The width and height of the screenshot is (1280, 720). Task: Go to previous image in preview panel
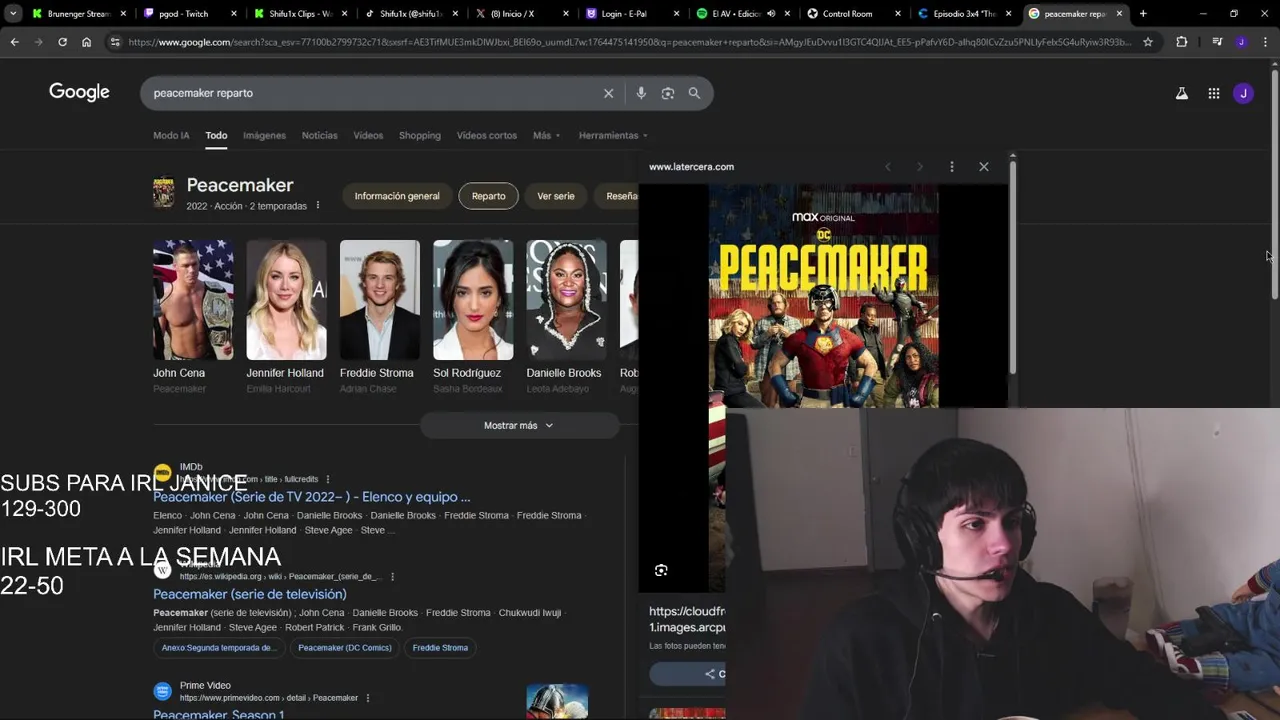point(888,167)
